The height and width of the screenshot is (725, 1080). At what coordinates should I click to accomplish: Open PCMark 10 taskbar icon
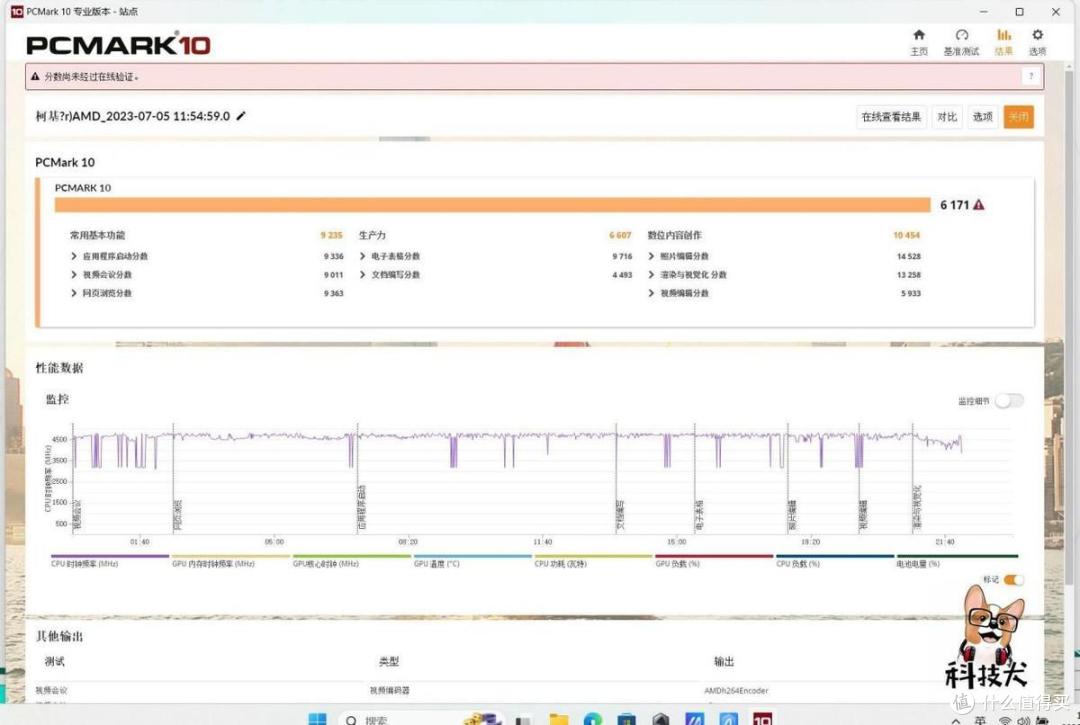tap(762, 719)
